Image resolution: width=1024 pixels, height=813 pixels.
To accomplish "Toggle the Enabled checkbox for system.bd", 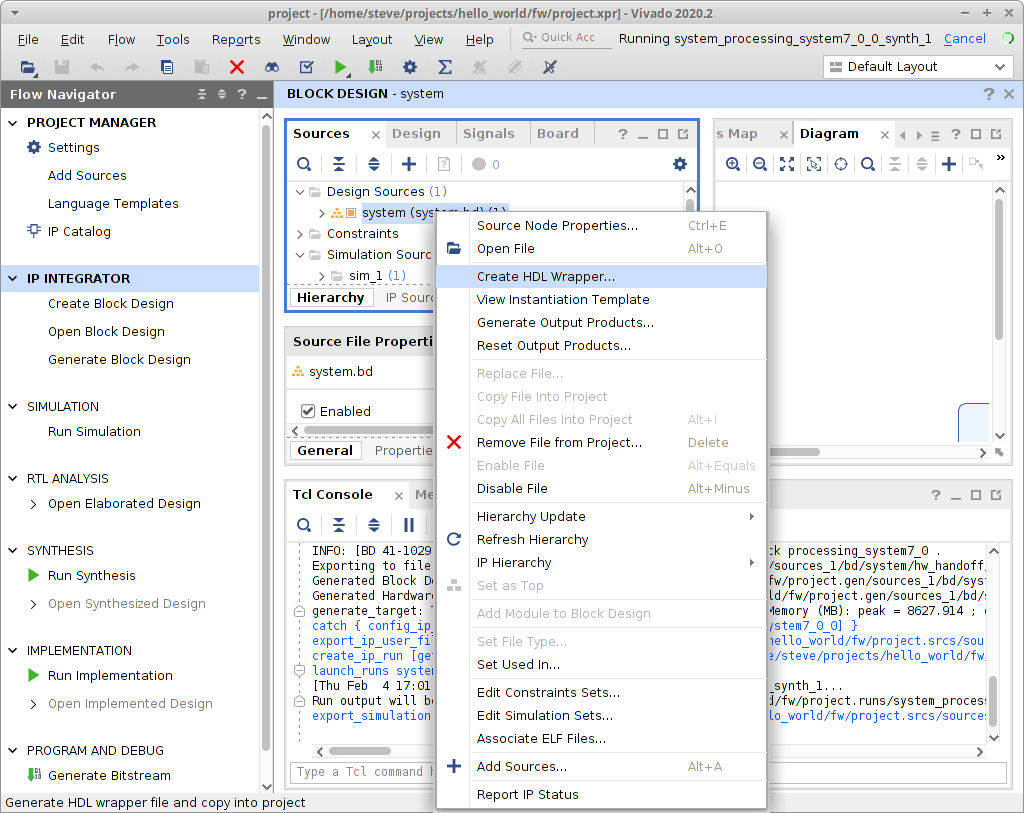I will tap(308, 411).
